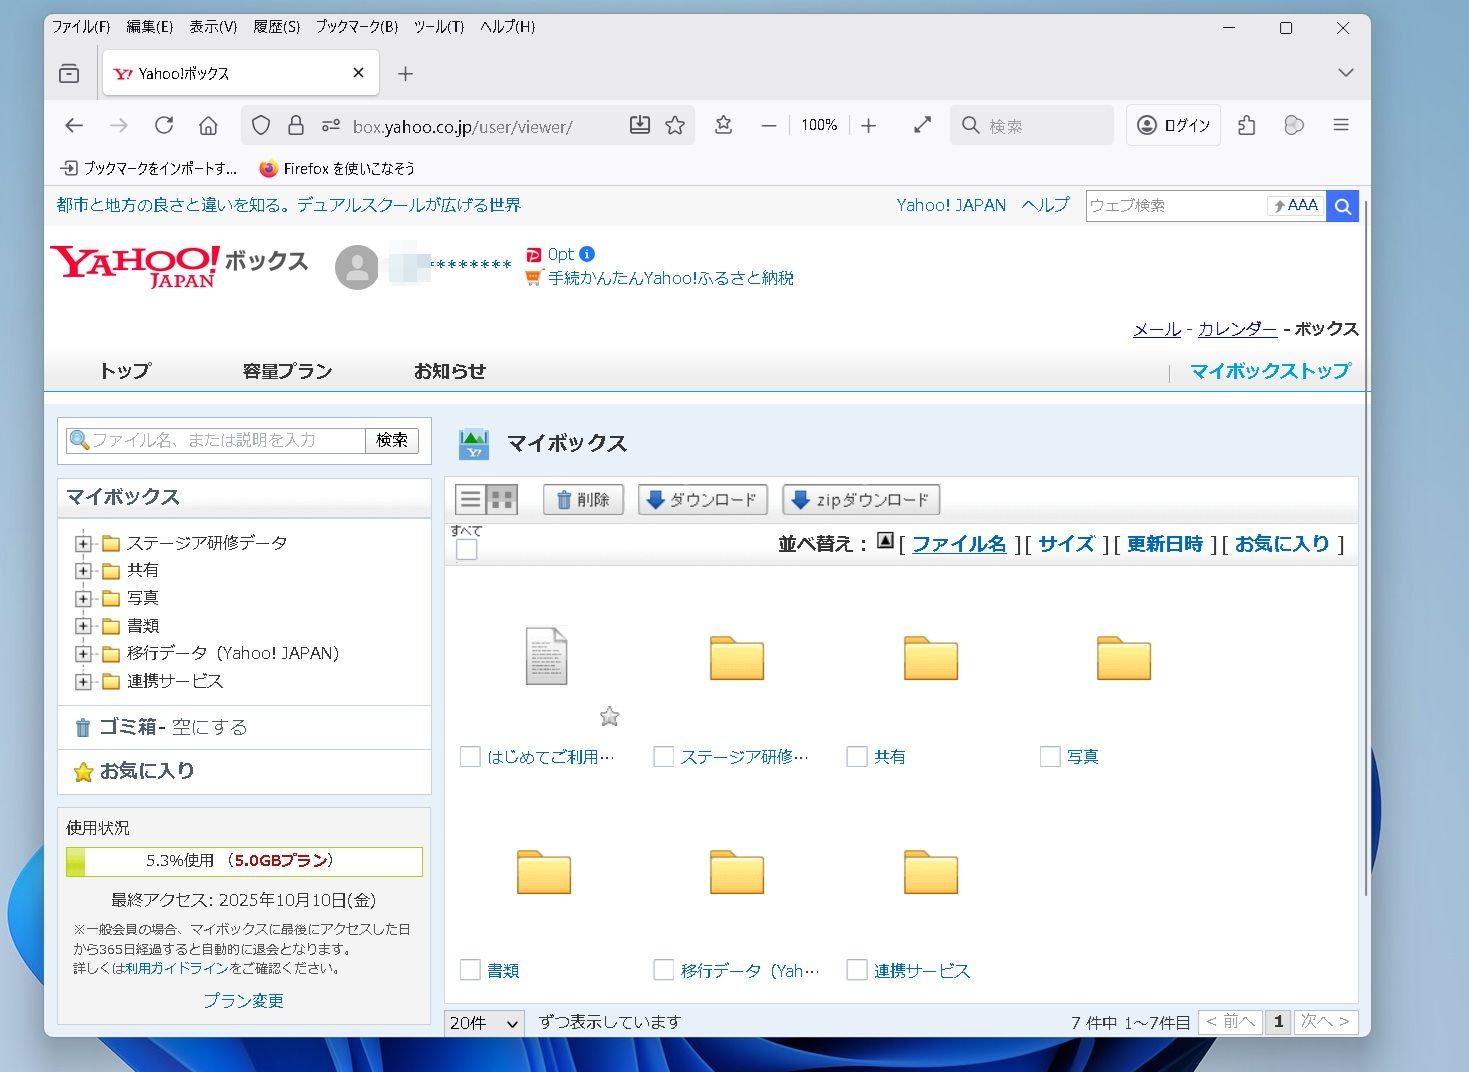Click the Firefox home icon

208,125
